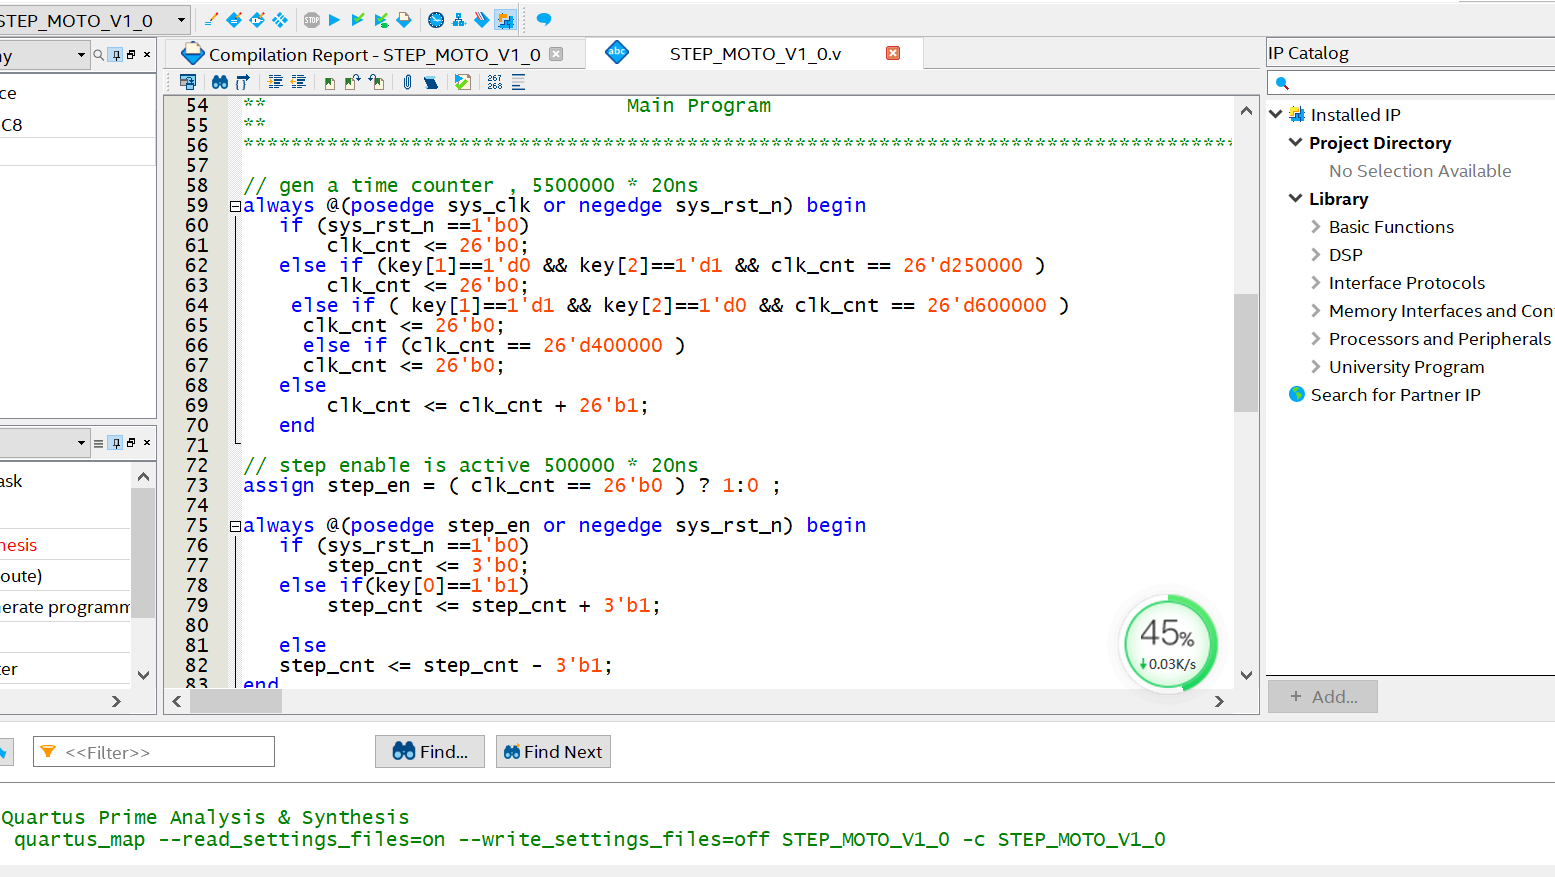The image size is (1555, 877).
Task: Click the second diamond pencil toolbar icon
Action: click(234, 19)
